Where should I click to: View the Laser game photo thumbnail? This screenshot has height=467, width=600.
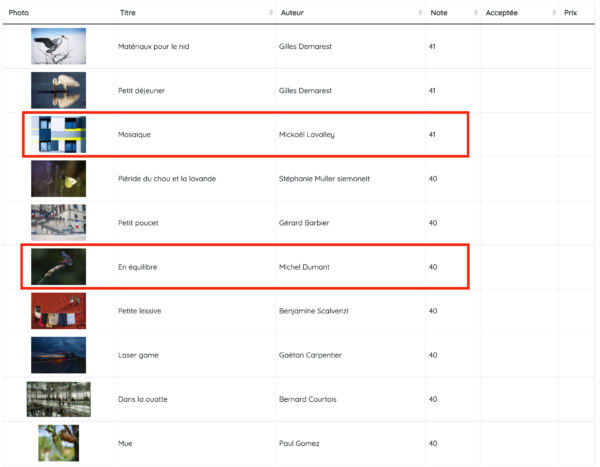58,355
